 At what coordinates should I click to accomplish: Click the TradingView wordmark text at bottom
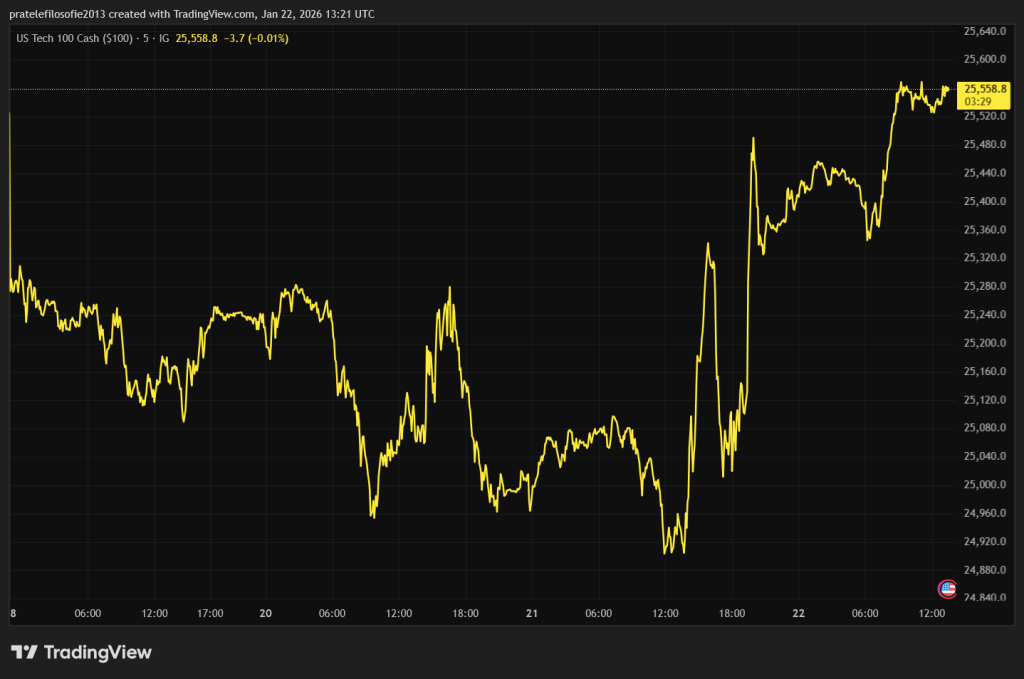point(98,652)
